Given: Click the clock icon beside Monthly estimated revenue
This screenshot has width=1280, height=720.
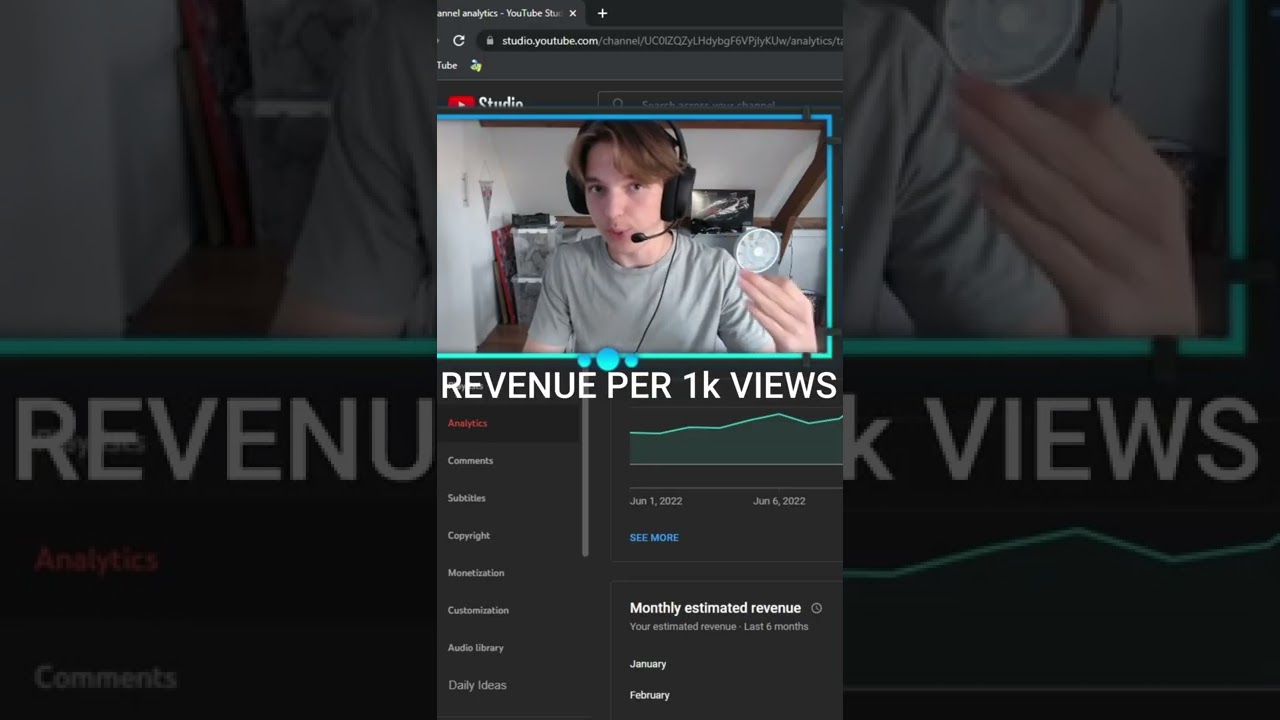Looking at the screenshot, I should pos(817,608).
